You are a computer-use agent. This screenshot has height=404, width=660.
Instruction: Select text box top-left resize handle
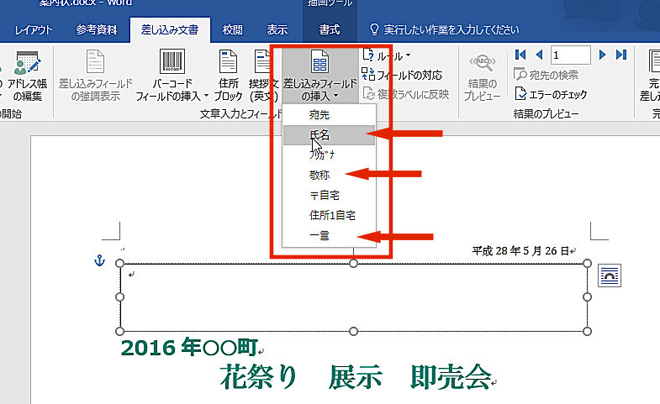coord(120,263)
